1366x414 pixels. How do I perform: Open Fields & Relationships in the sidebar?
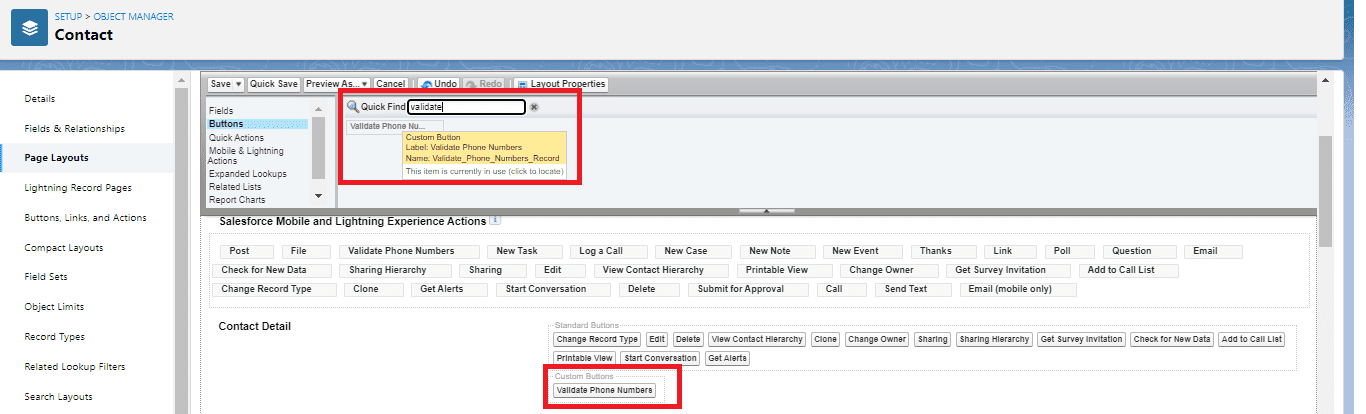[x=75, y=129]
